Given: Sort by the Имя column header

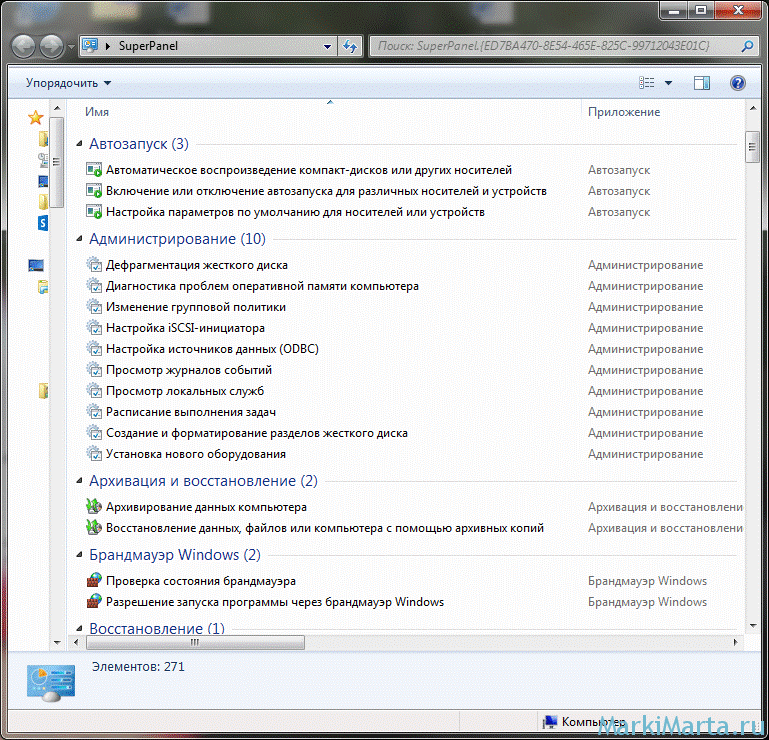Looking at the screenshot, I should [97, 112].
